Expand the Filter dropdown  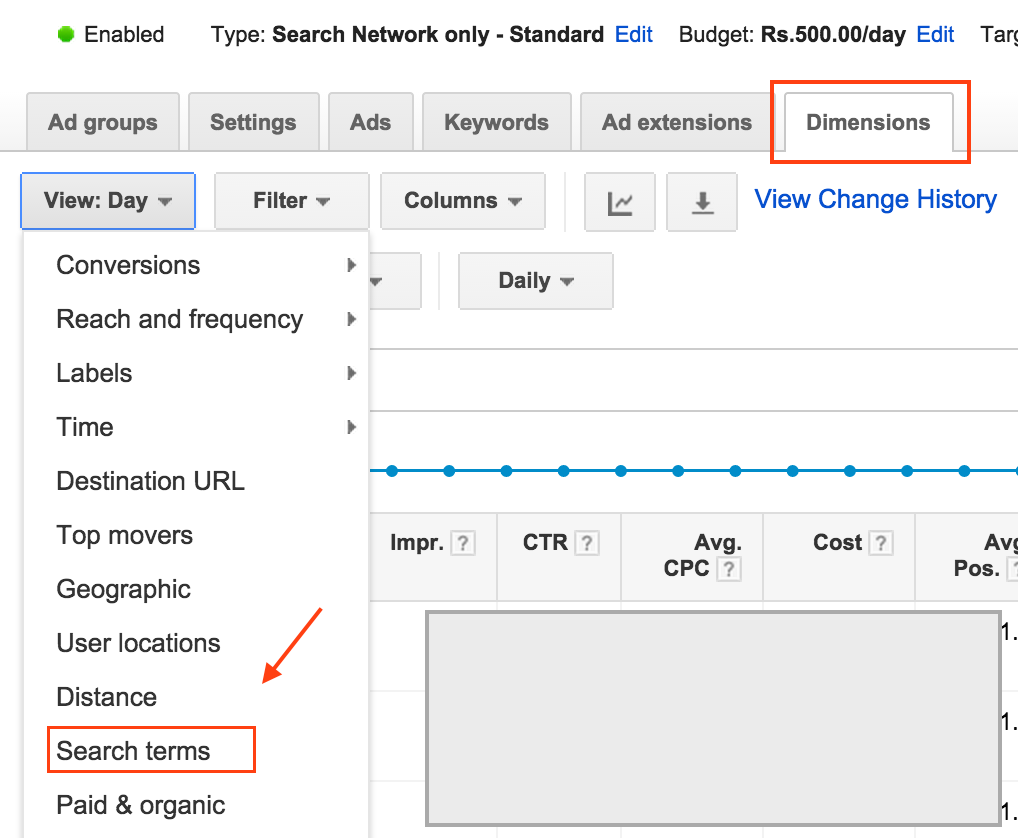[291, 200]
